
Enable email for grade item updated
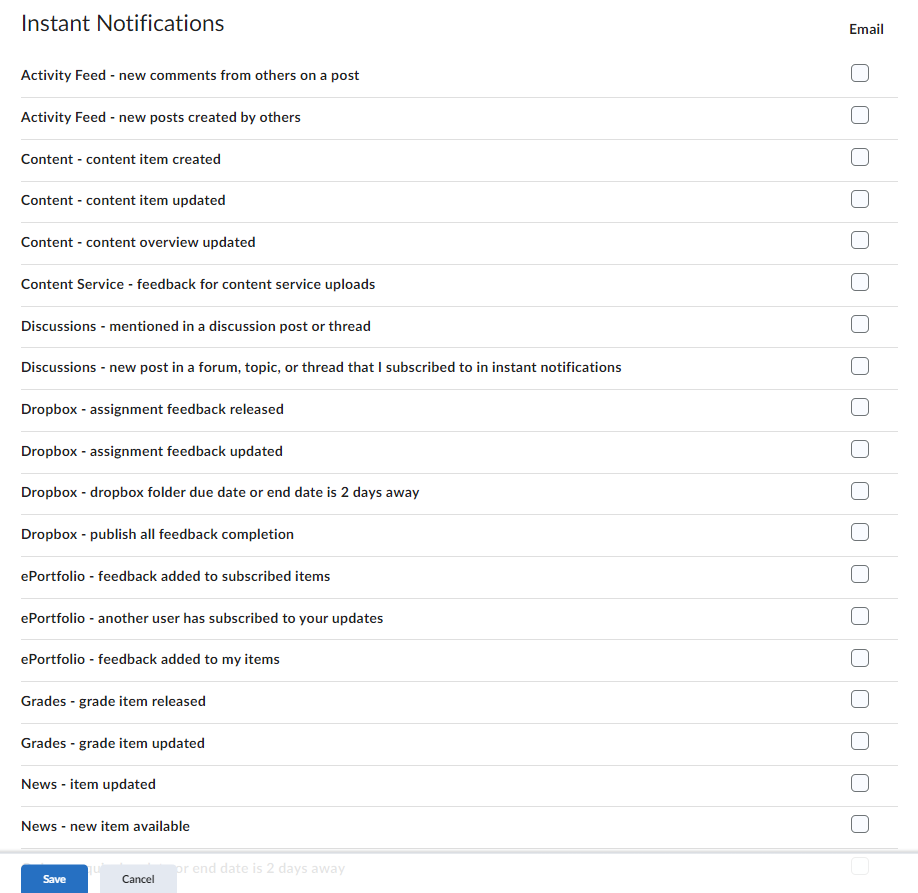[x=859, y=741]
